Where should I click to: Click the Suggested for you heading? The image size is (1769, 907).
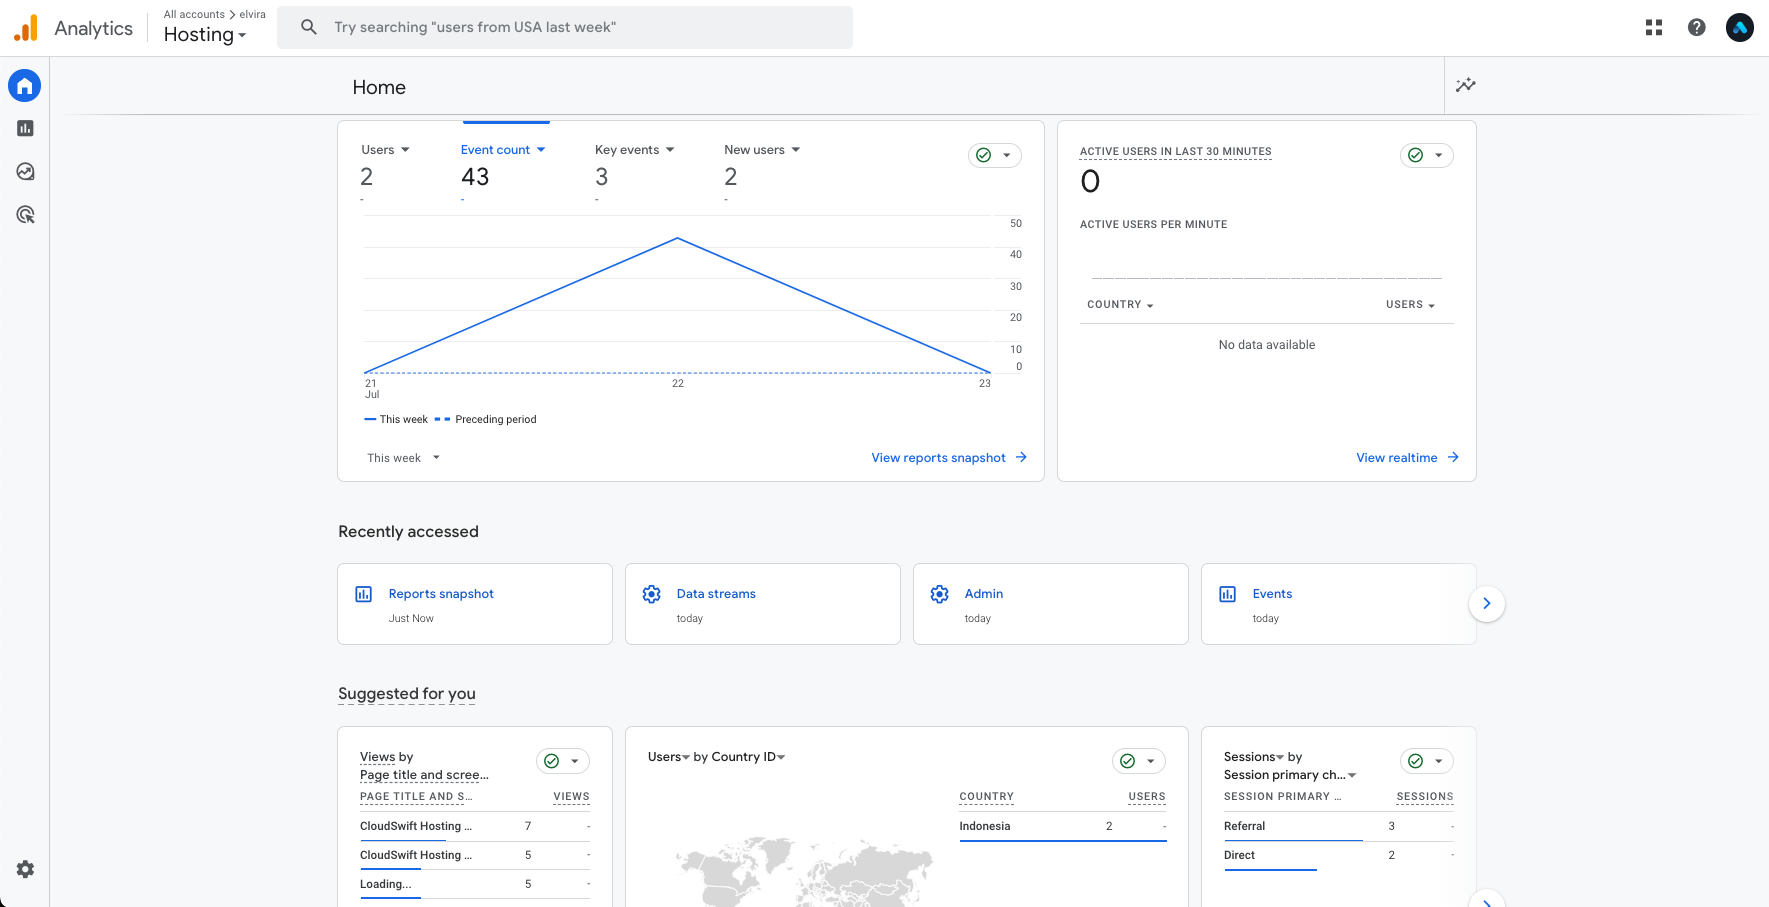coord(407,694)
